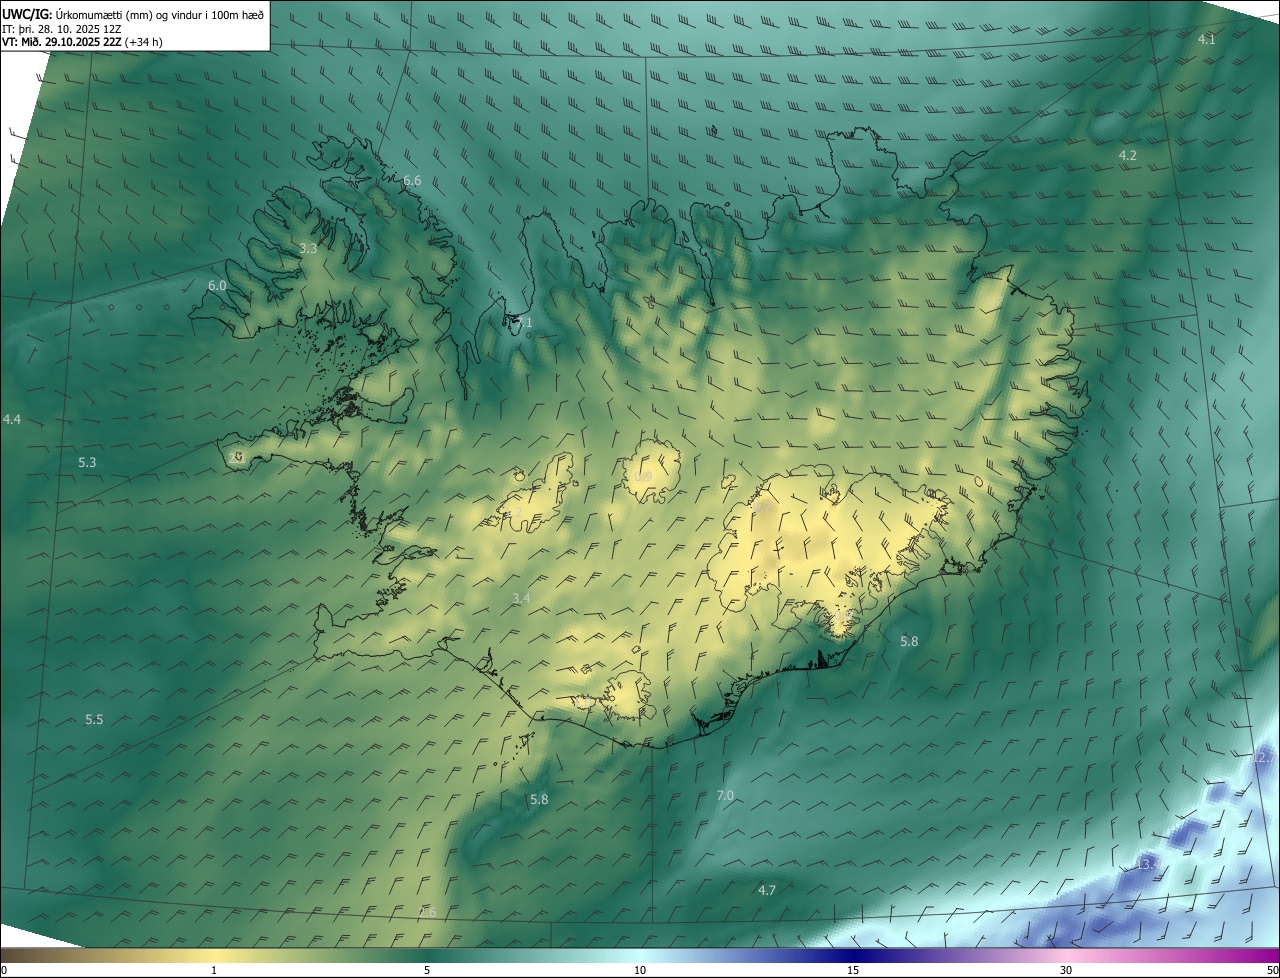Click the 4.7 value label
The image size is (1280, 978).
(767, 889)
